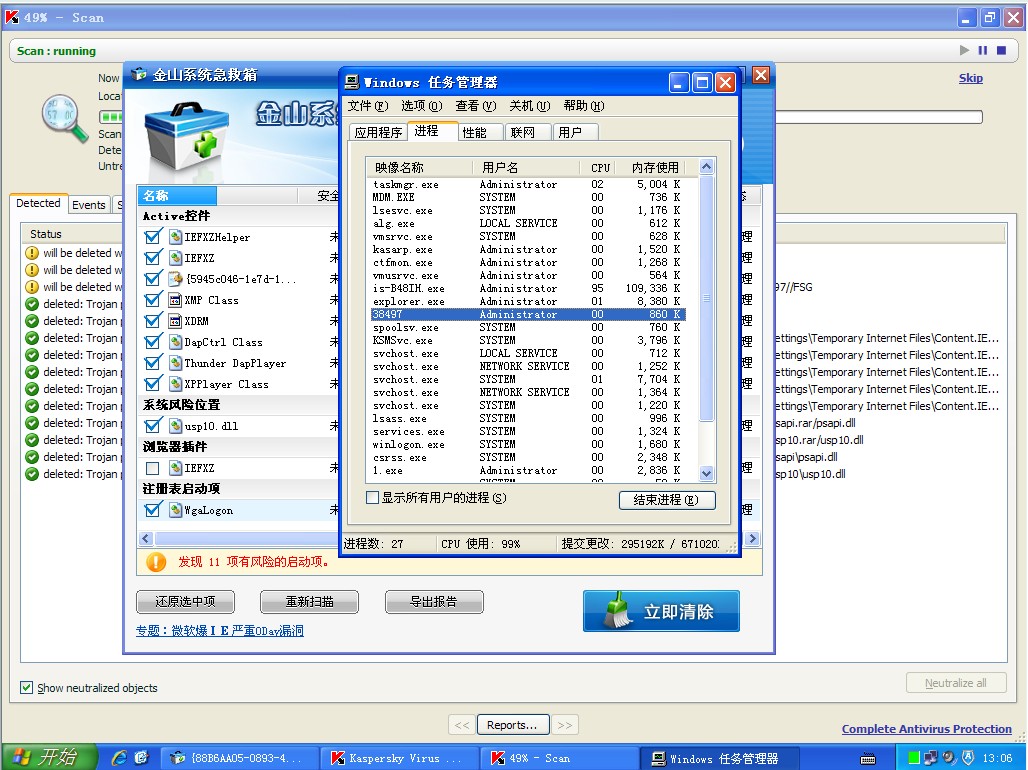Screen dimensions: 1028x770
Task: Toggle the XPPlayer Class checkbox
Action: point(152,384)
